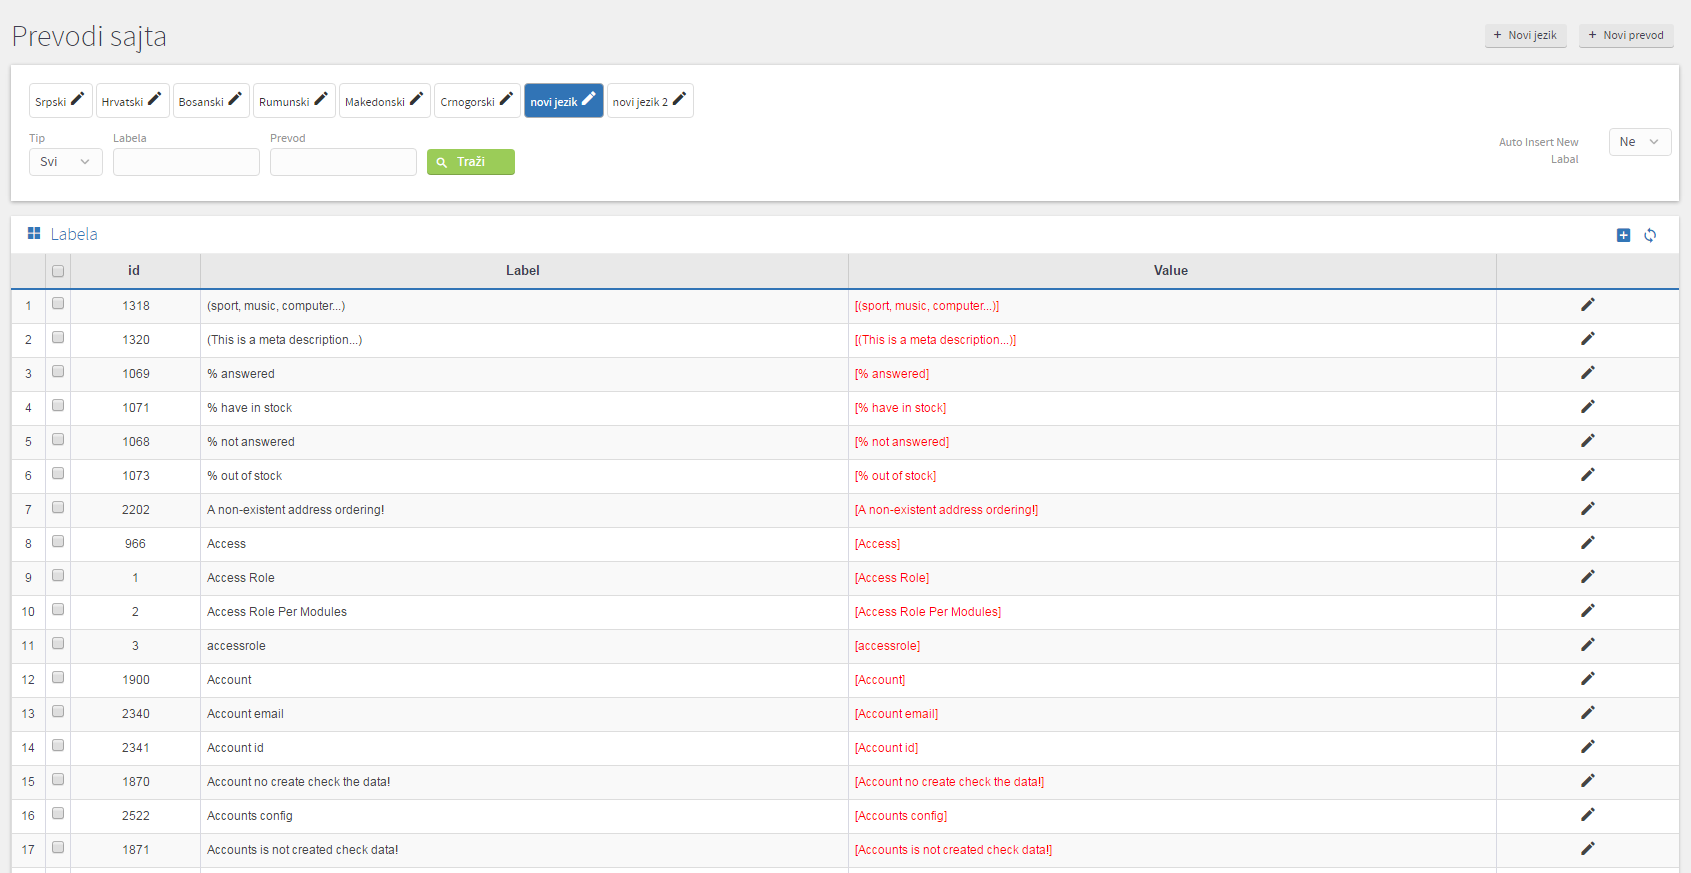Screen dimensions: 1691x873
Task: Refresh the Labela table
Action: 1650,235
